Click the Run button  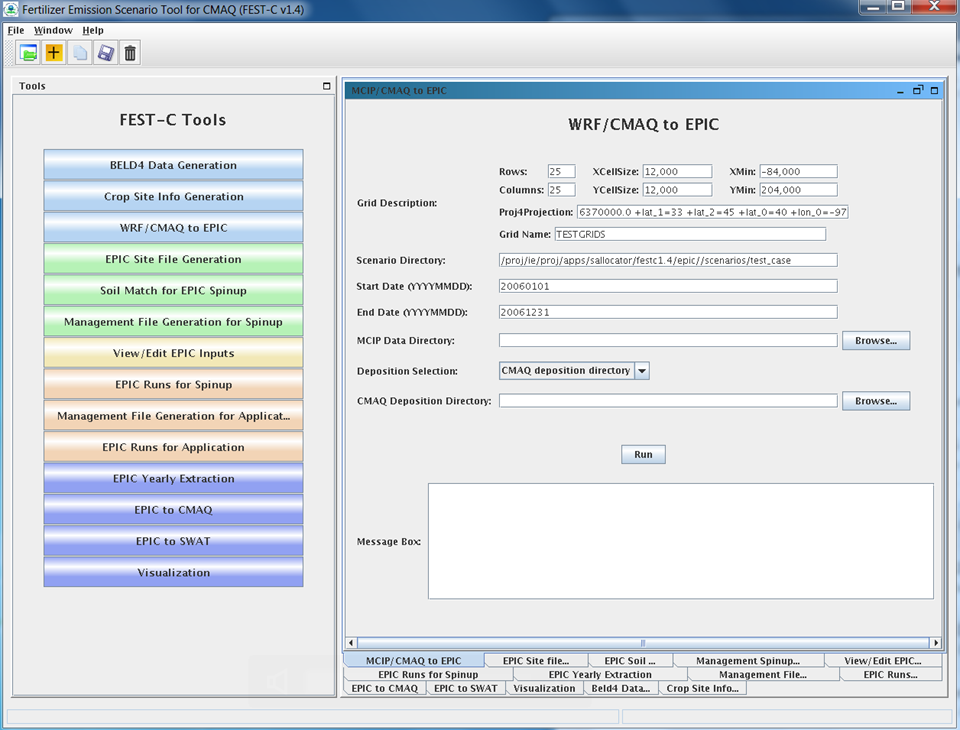coord(643,454)
